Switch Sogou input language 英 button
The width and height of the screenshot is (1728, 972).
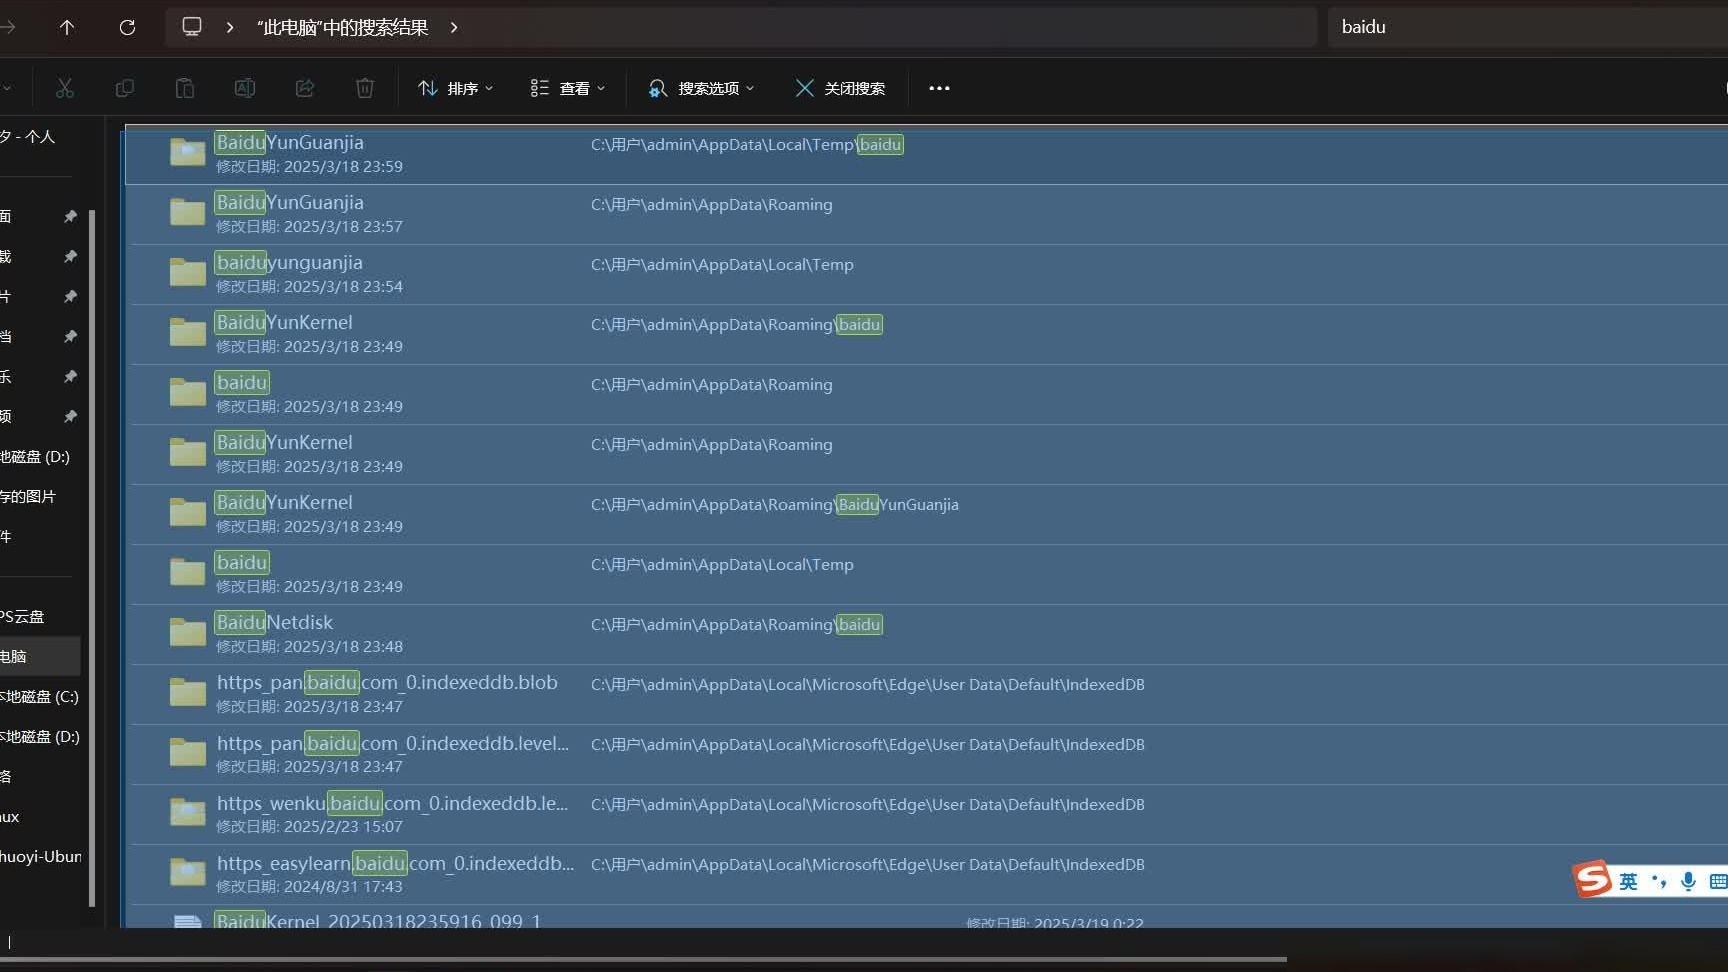(x=1629, y=882)
